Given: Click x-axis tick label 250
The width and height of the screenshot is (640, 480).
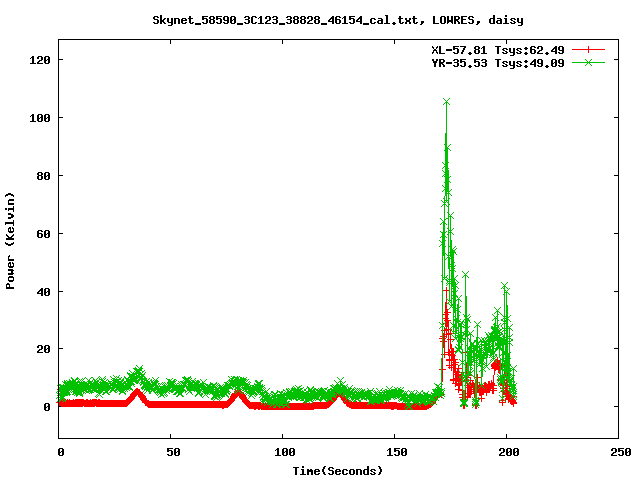Looking at the screenshot, I should pos(621,452).
